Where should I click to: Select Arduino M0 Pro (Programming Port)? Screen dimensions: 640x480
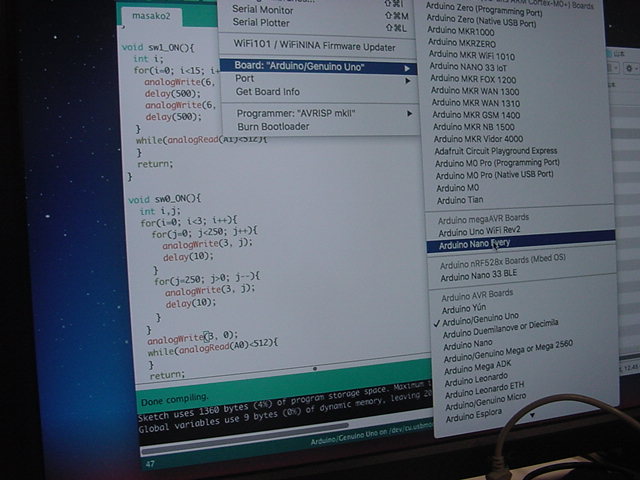pos(497,163)
